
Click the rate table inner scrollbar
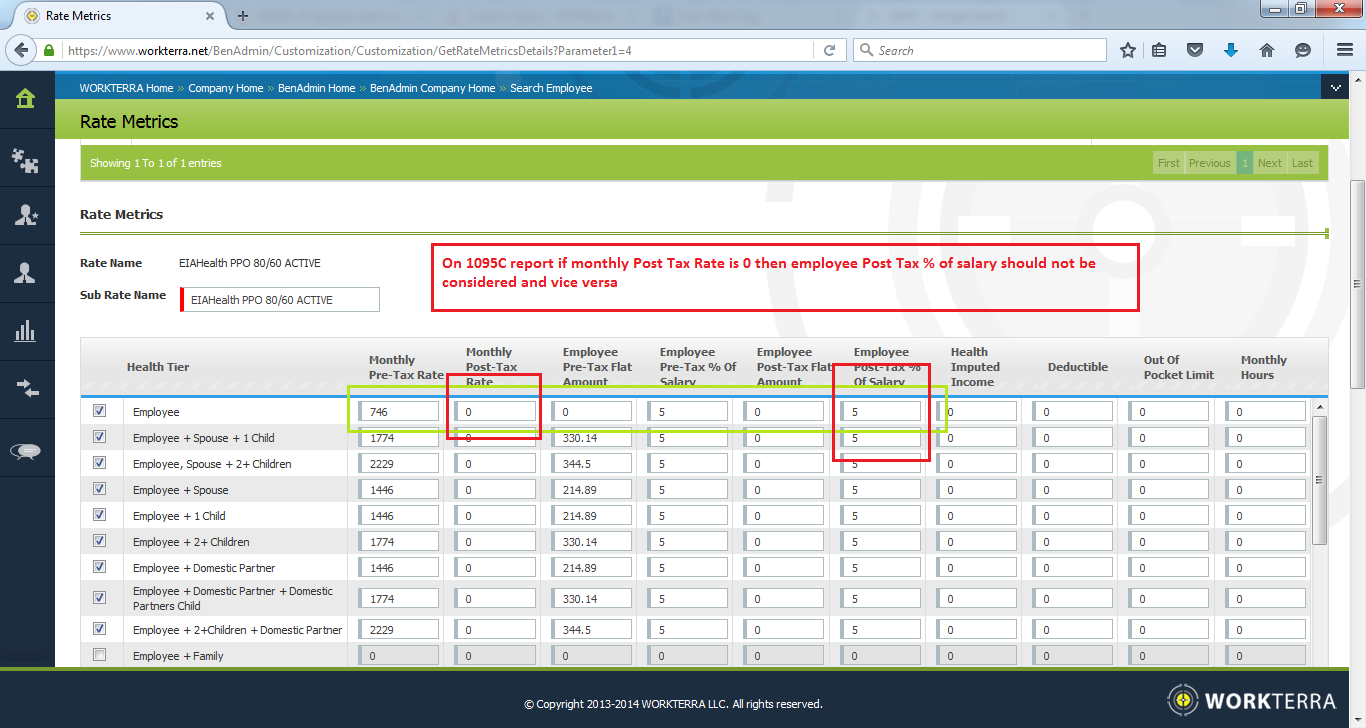coord(1319,480)
